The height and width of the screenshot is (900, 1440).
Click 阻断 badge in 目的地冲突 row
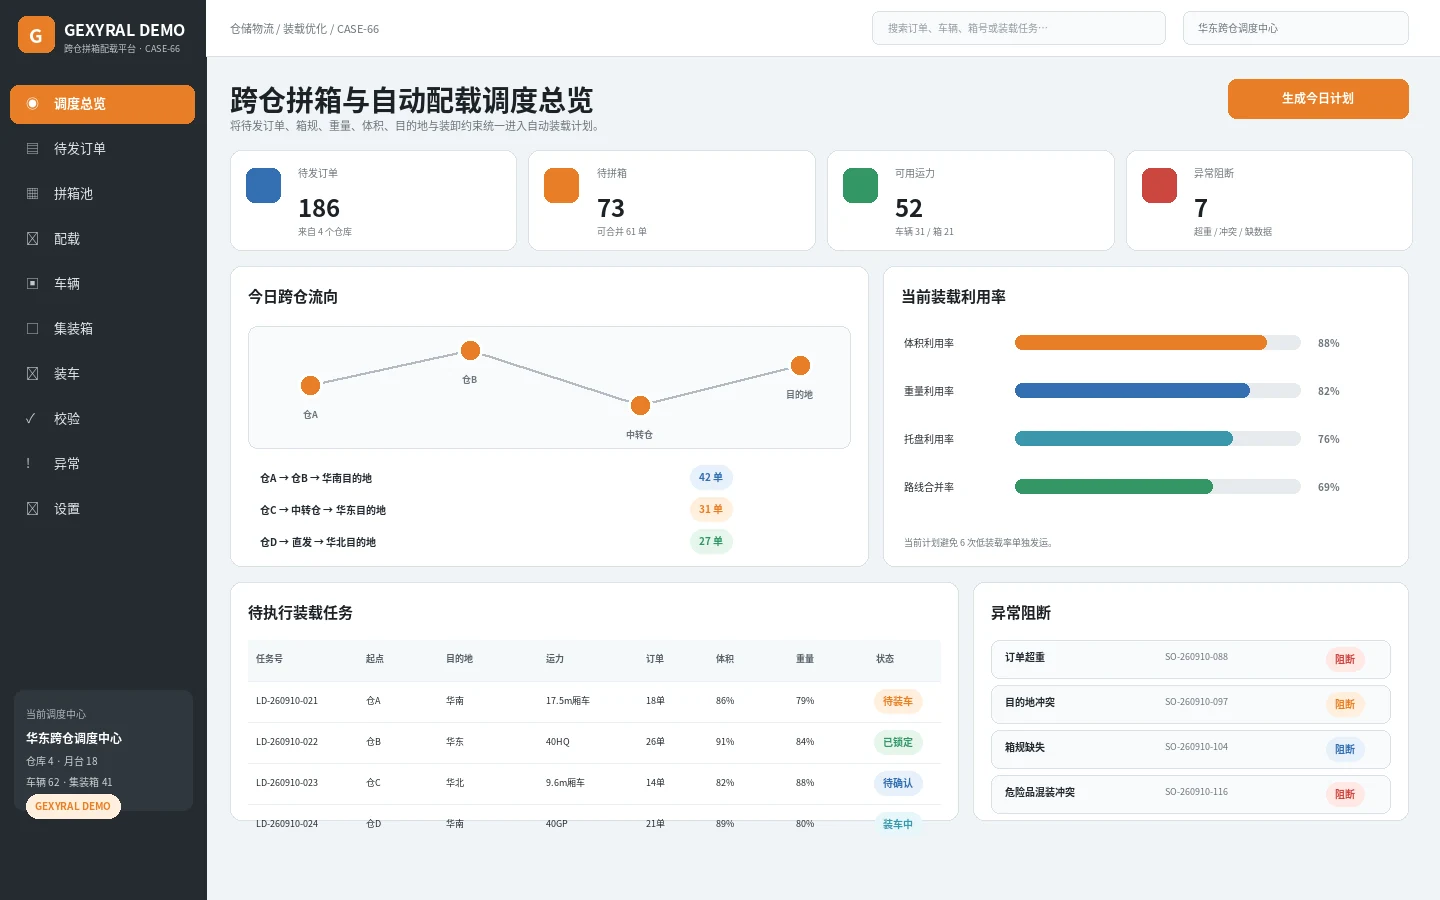pyautogui.click(x=1345, y=705)
